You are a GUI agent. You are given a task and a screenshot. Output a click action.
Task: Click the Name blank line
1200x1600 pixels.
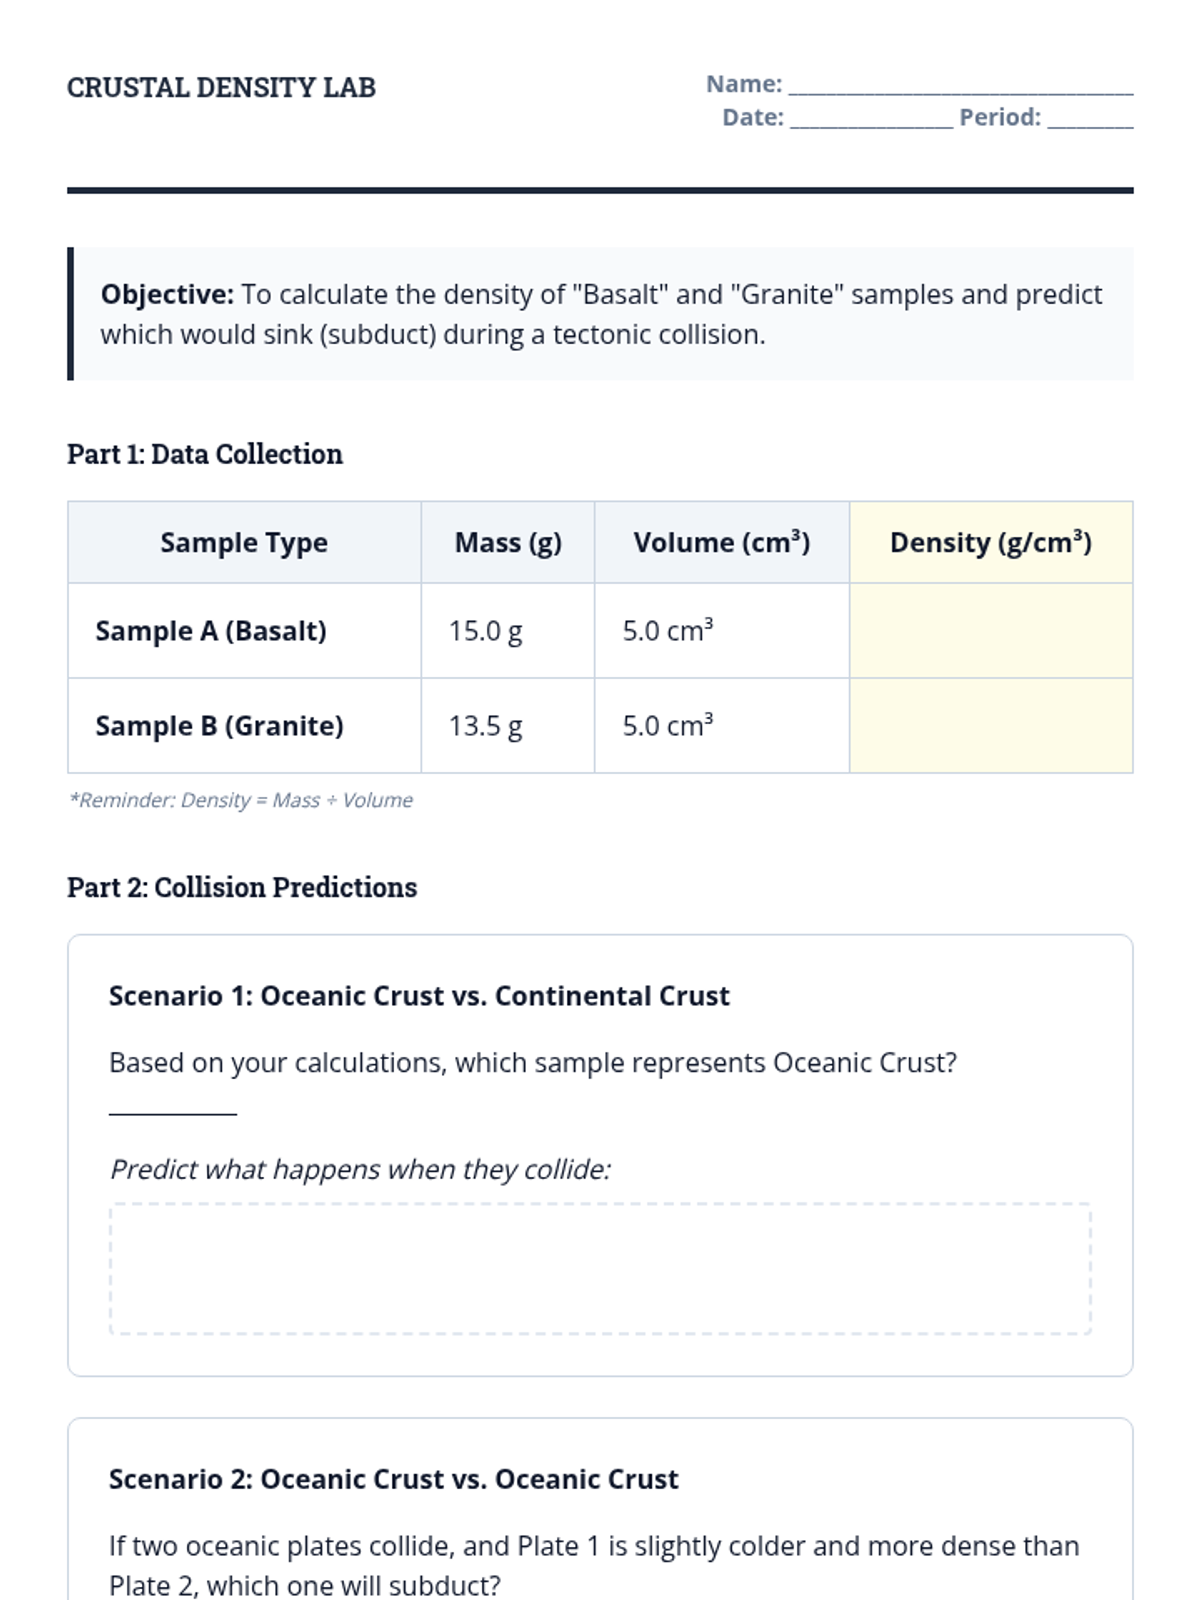click(x=960, y=87)
